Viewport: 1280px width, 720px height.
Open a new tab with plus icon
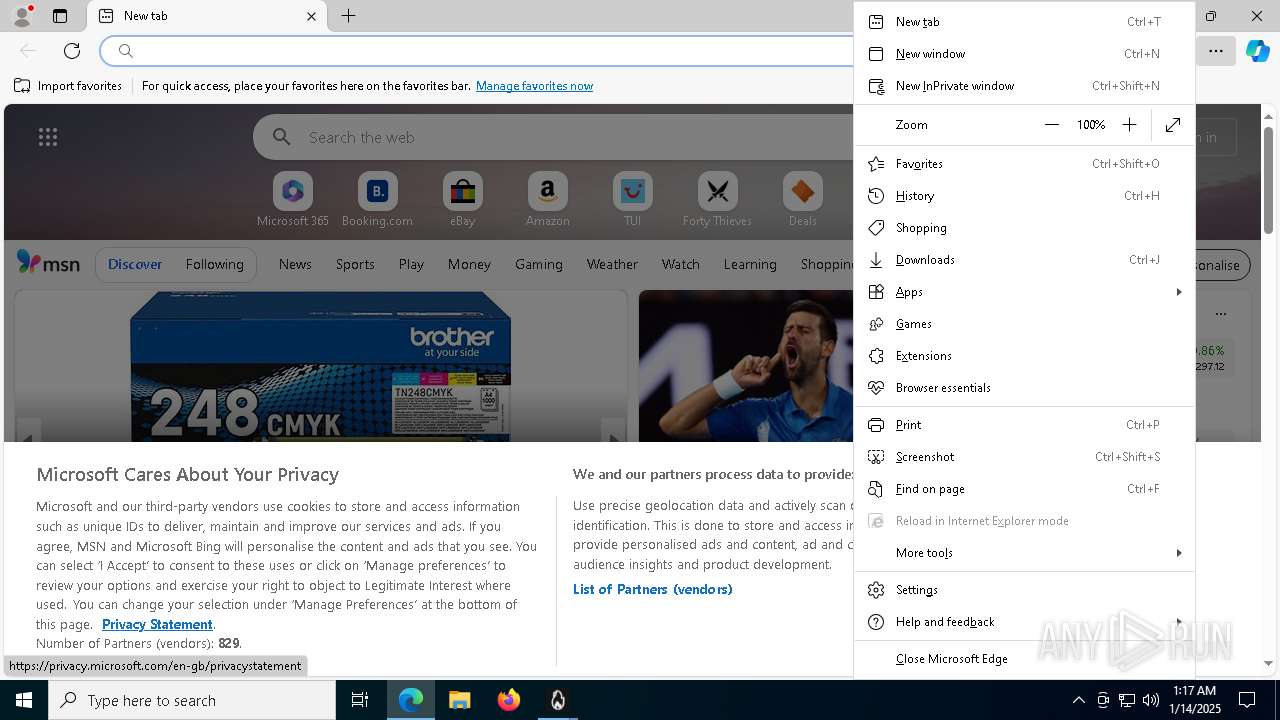click(x=348, y=16)
